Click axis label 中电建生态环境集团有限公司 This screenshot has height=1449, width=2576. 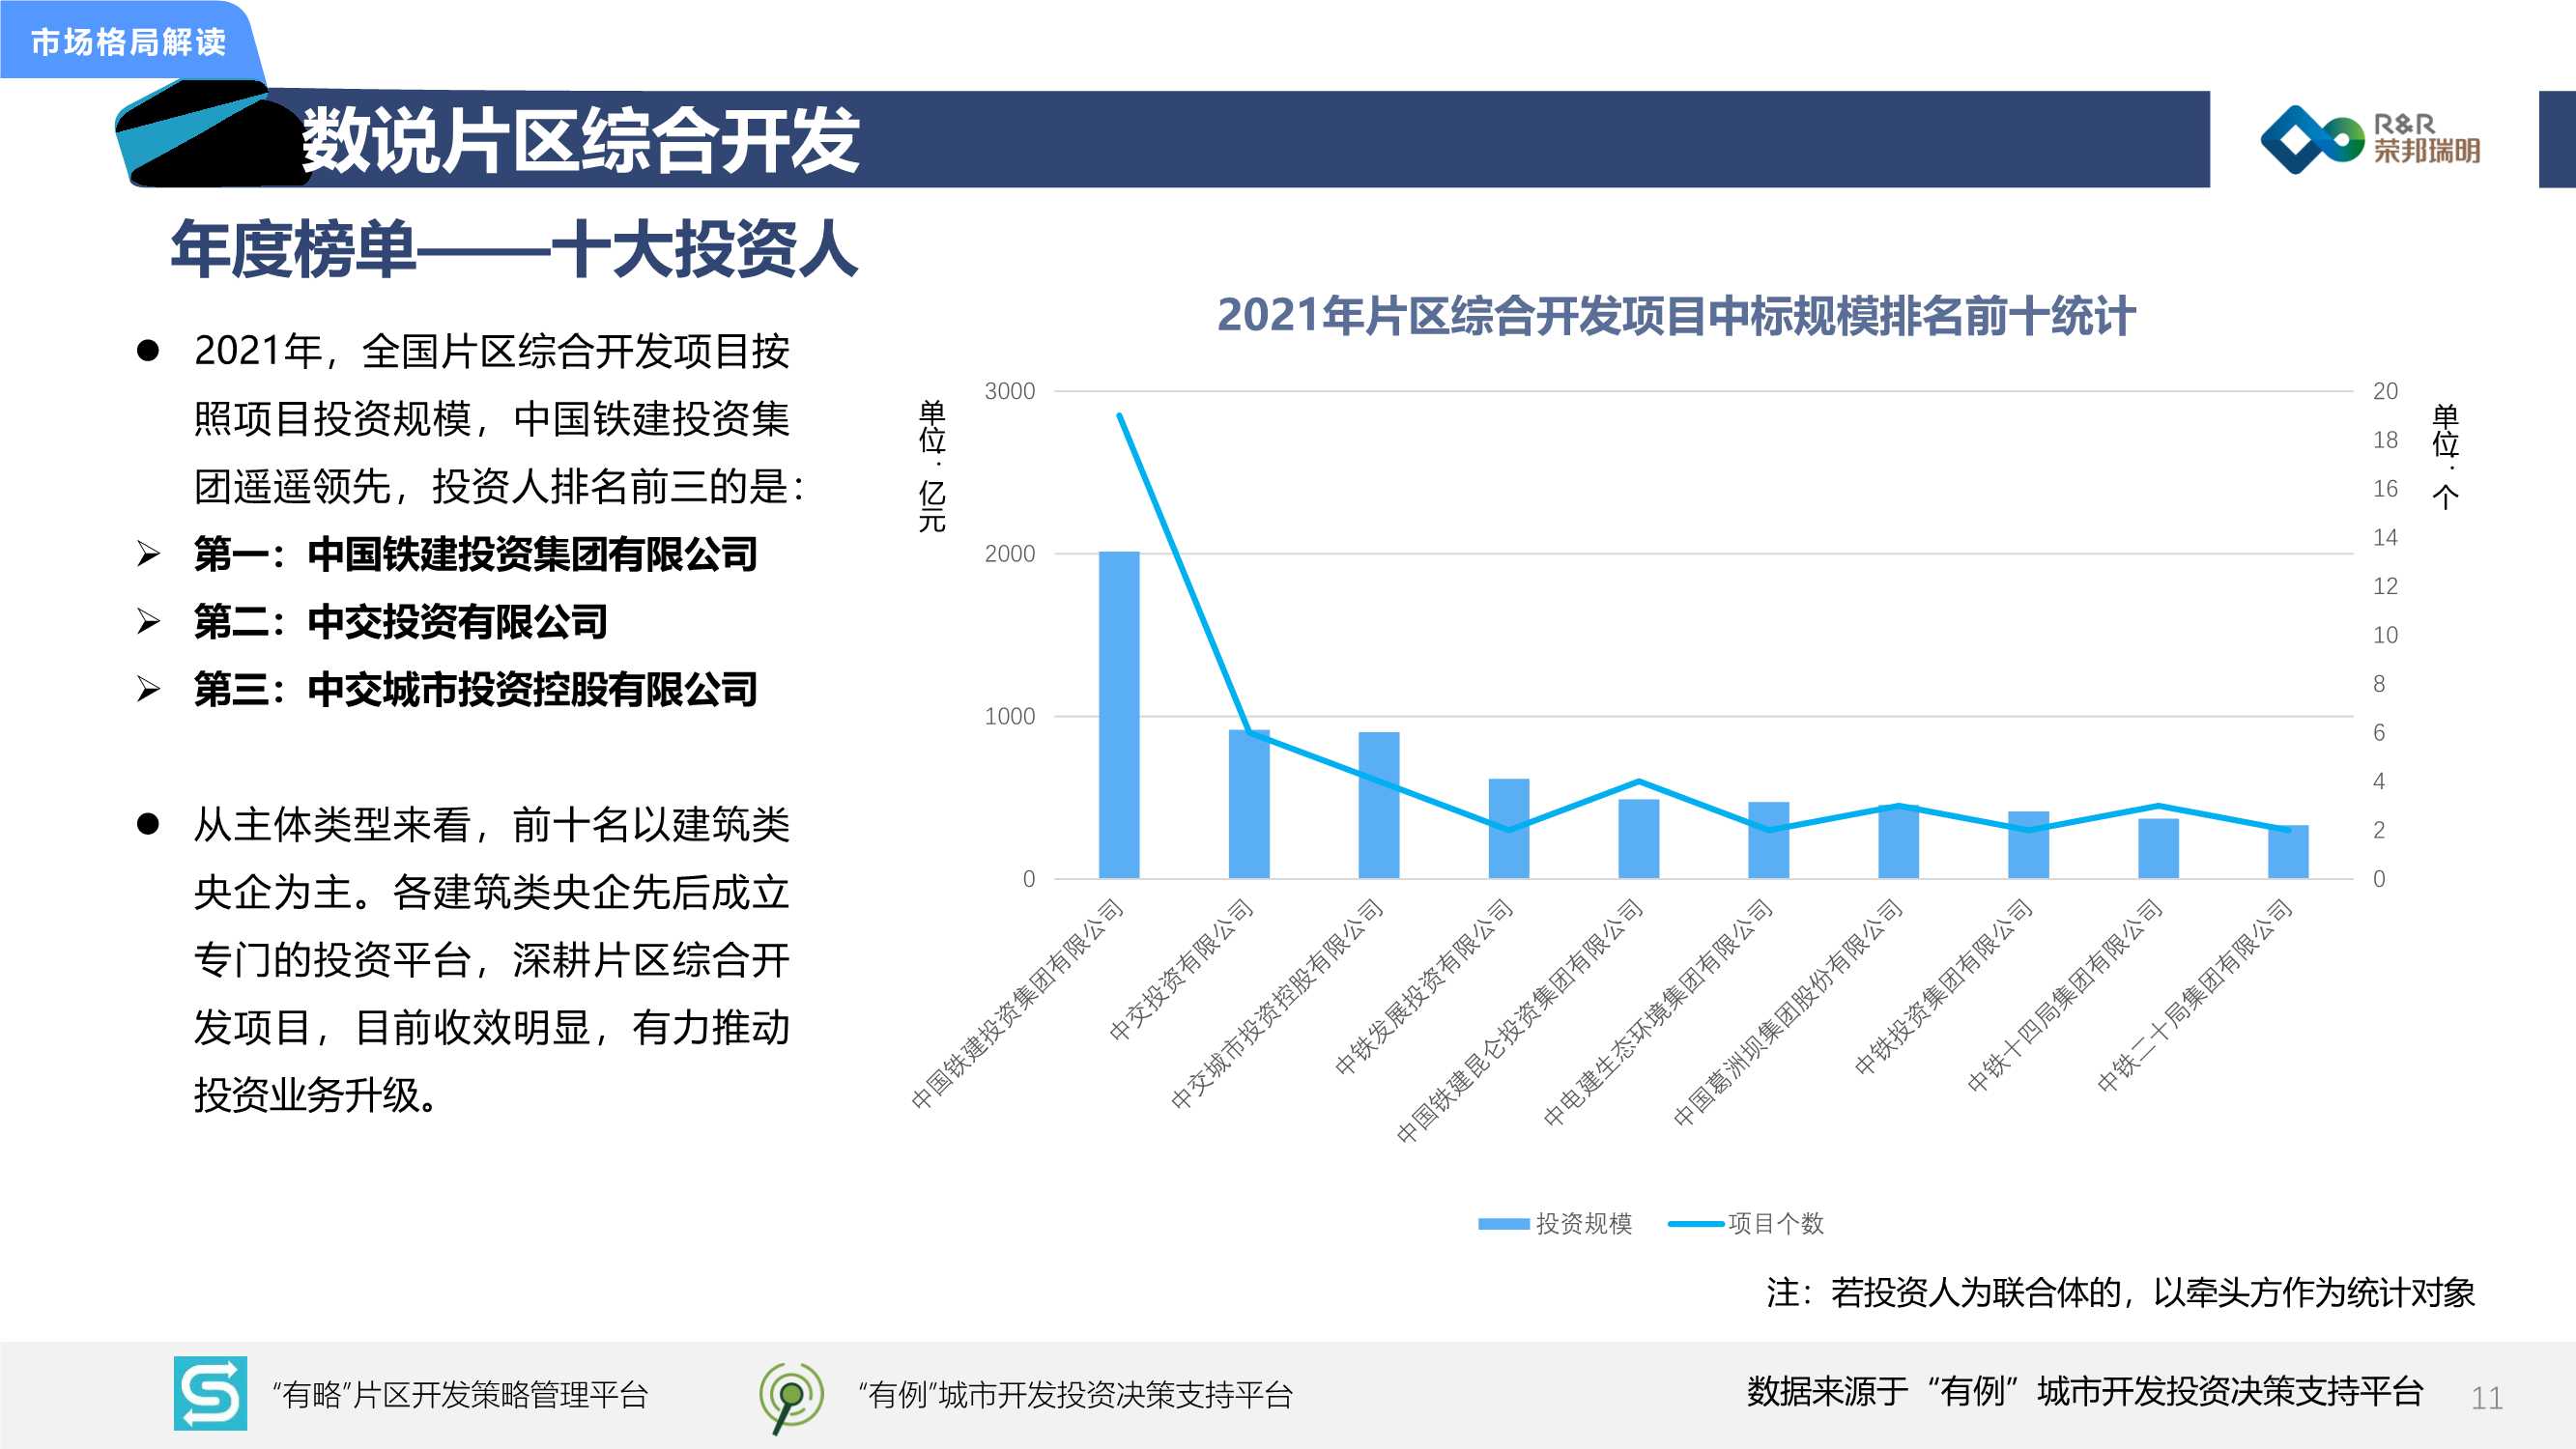click(x=1658, y=1013)
